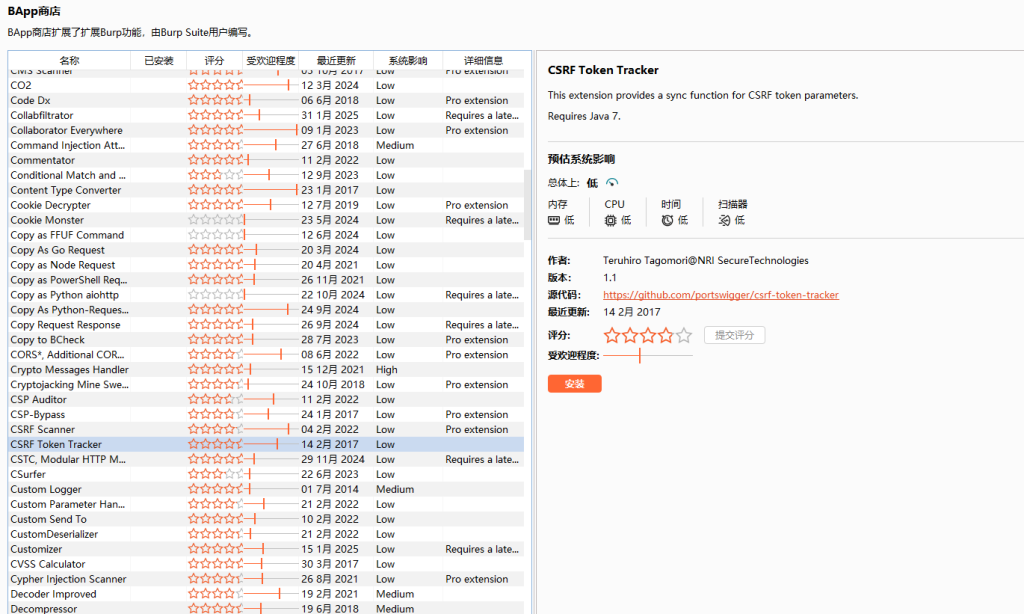
Task: Sort by 详细信息 column header
Action: click(483, 60)
